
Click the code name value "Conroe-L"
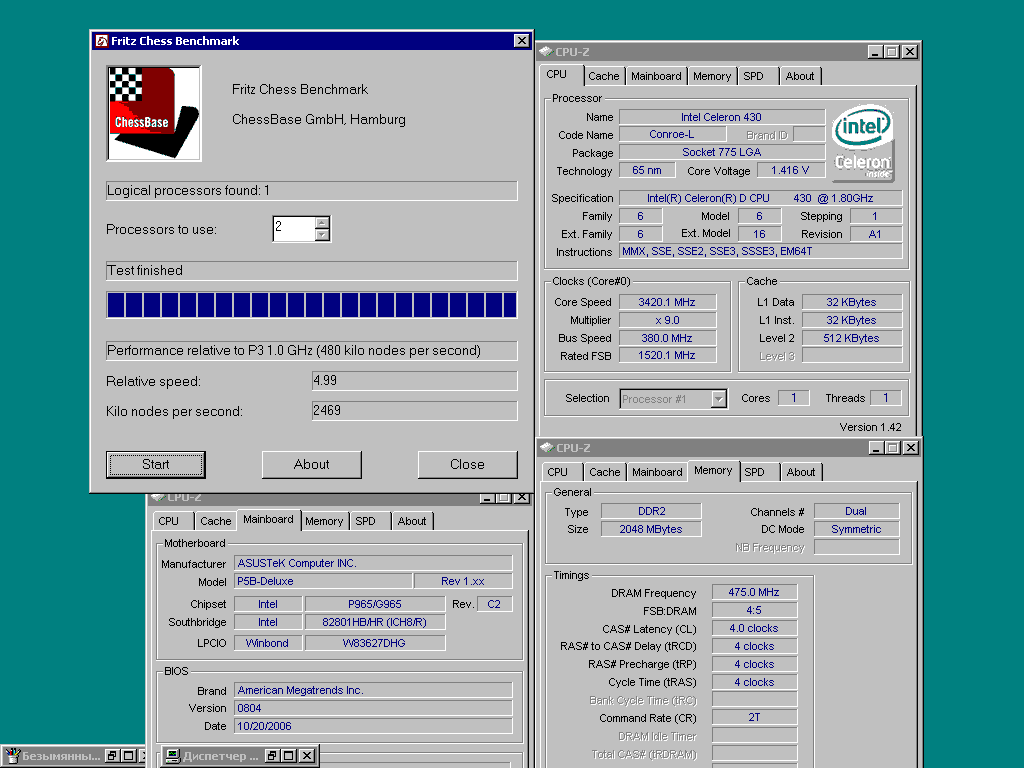[672, 135]
